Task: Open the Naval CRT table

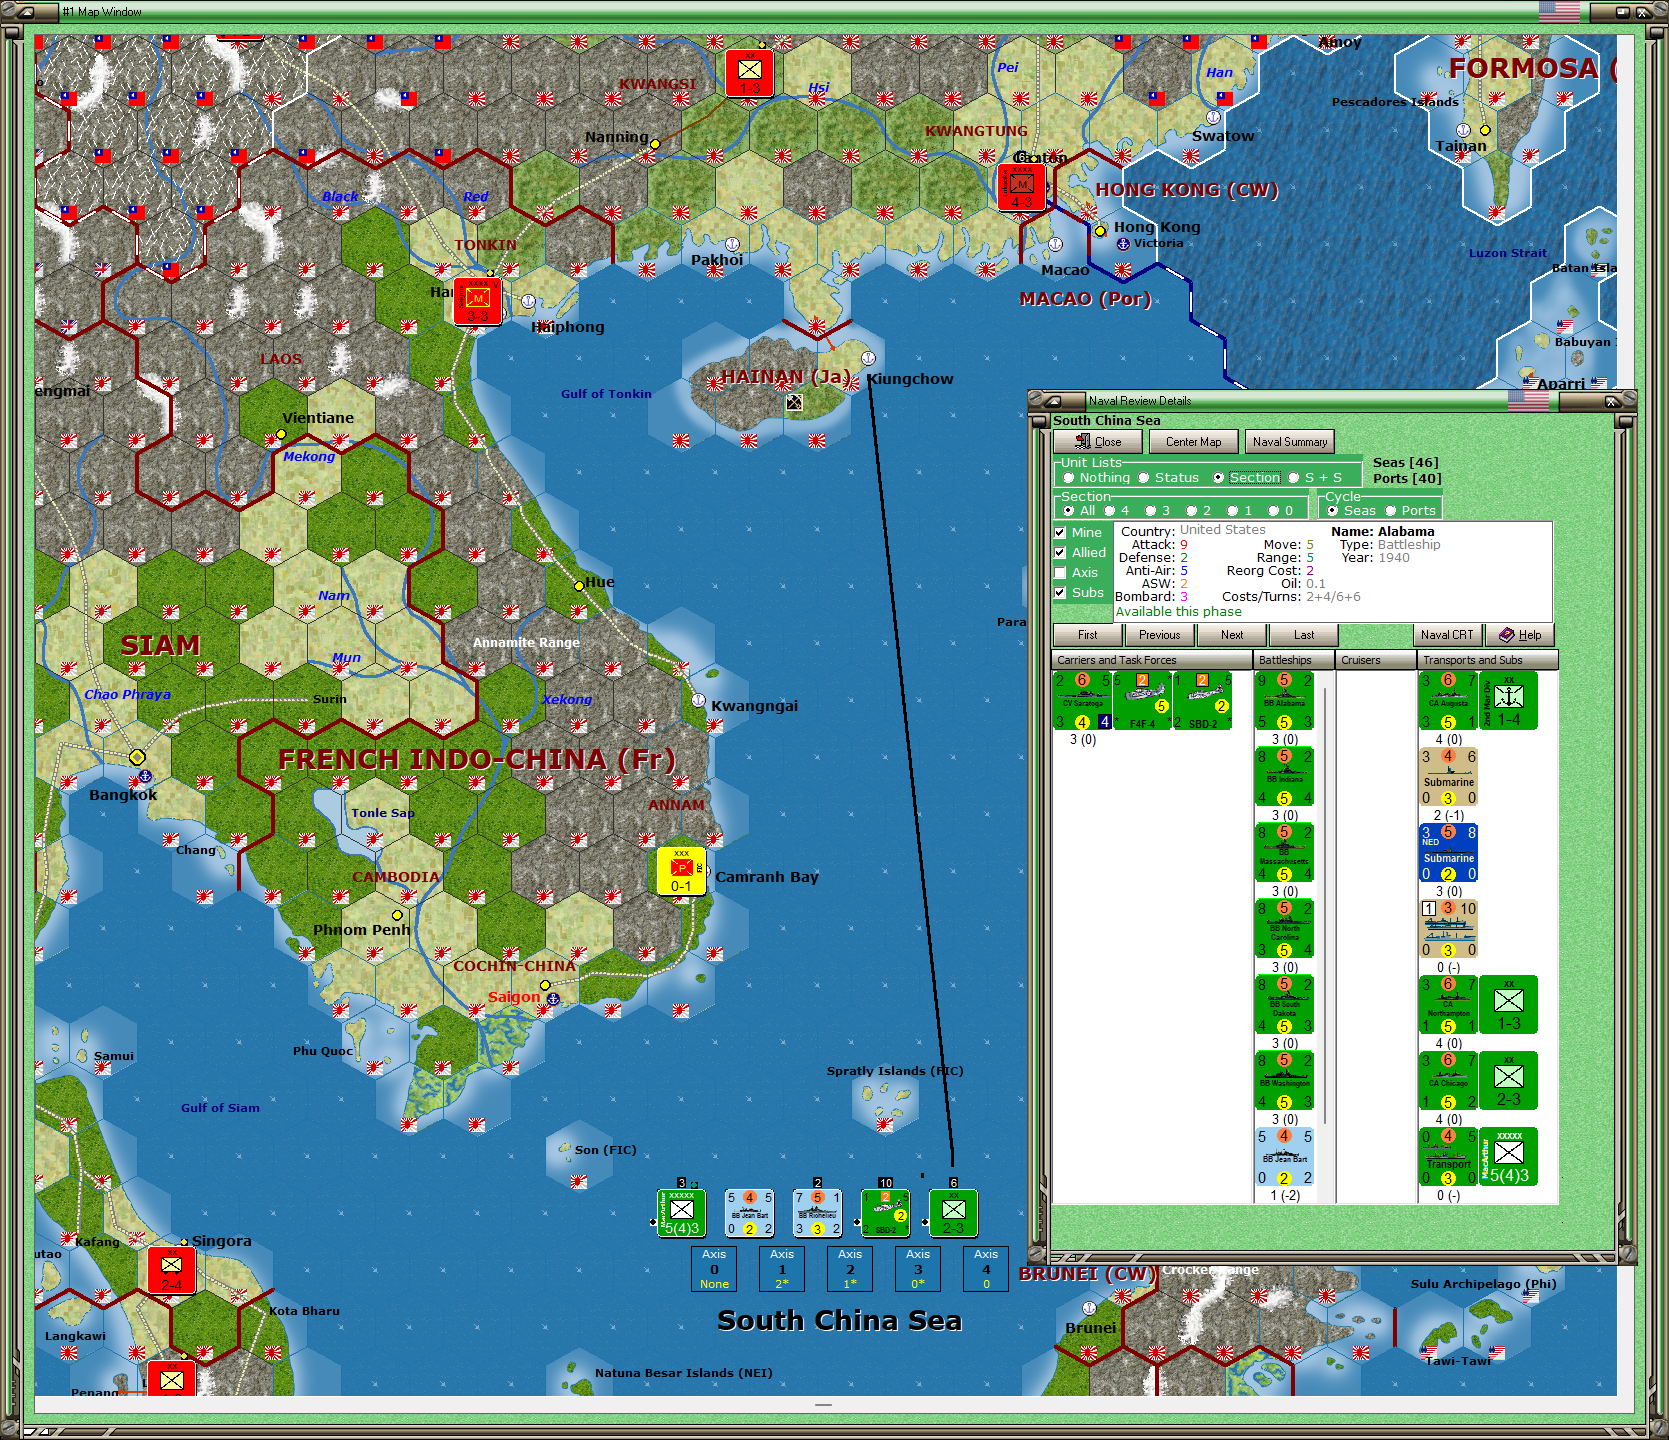Action: 1447,635
